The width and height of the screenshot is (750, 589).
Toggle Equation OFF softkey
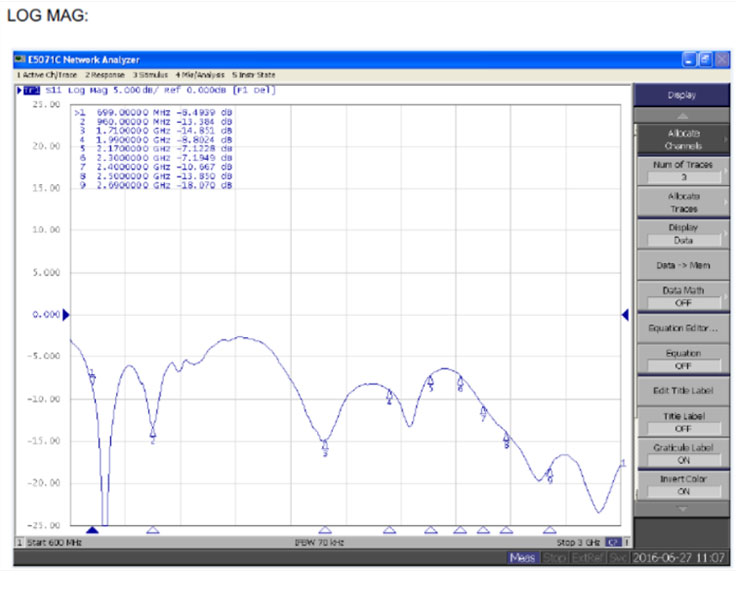[683, 359]
